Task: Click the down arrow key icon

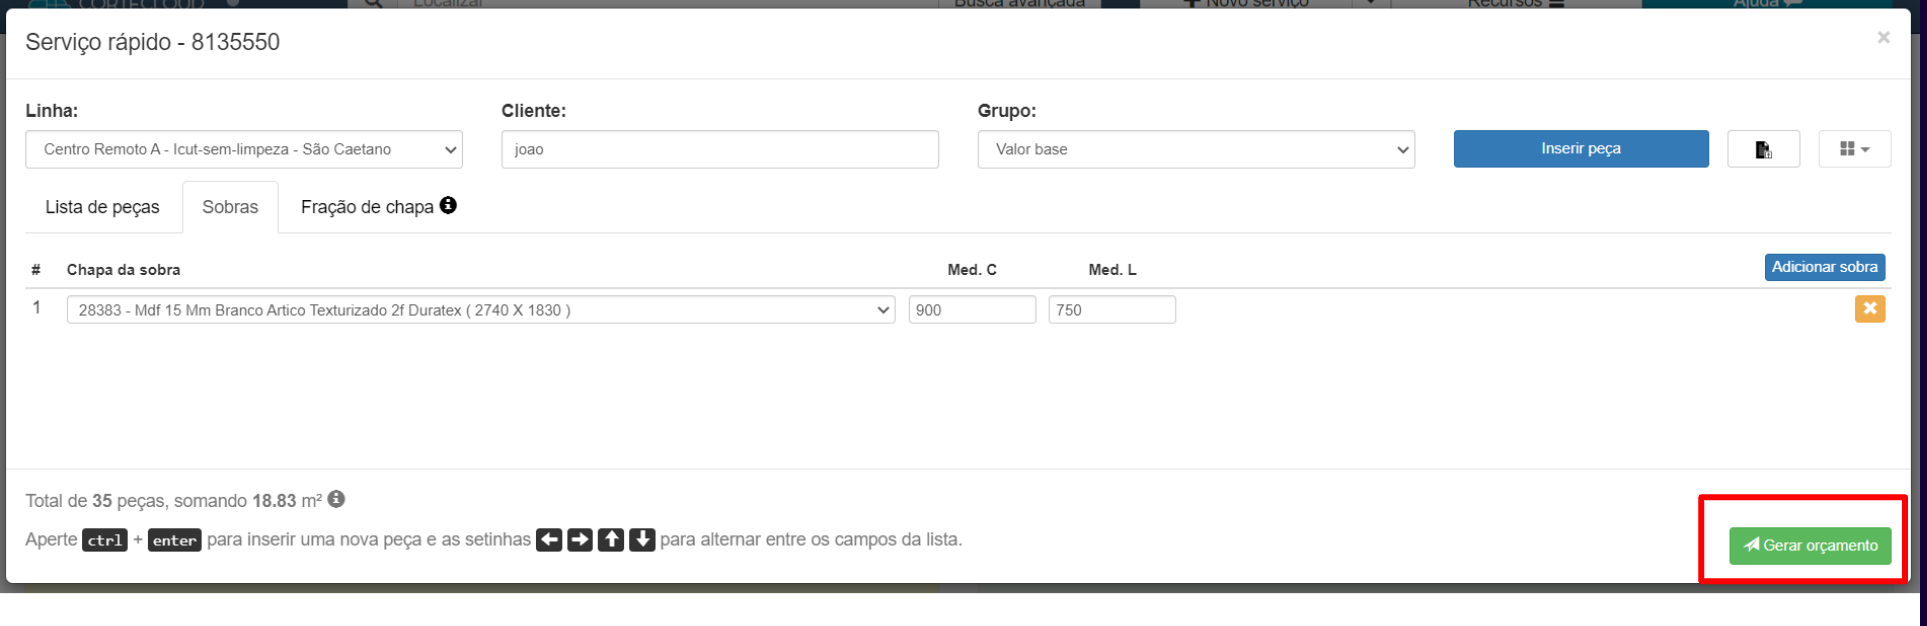Action: pos(642,540)
